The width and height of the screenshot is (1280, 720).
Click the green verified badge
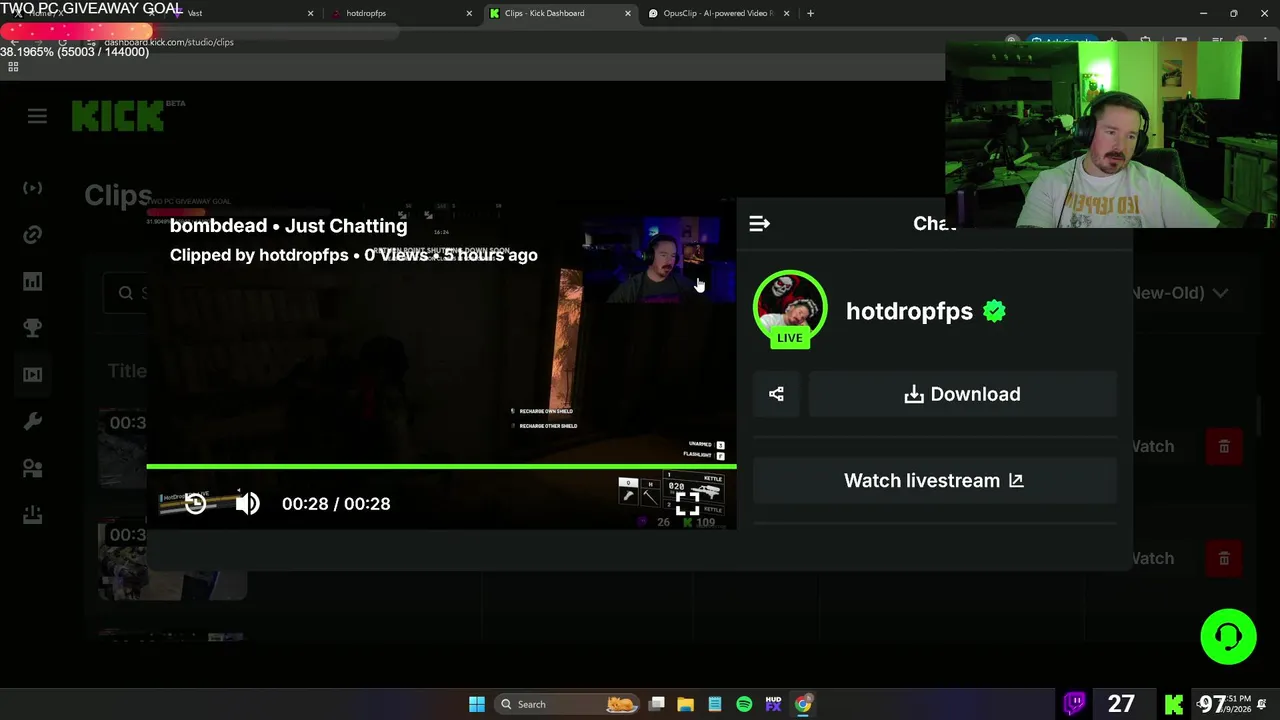[x=994, y=311]
